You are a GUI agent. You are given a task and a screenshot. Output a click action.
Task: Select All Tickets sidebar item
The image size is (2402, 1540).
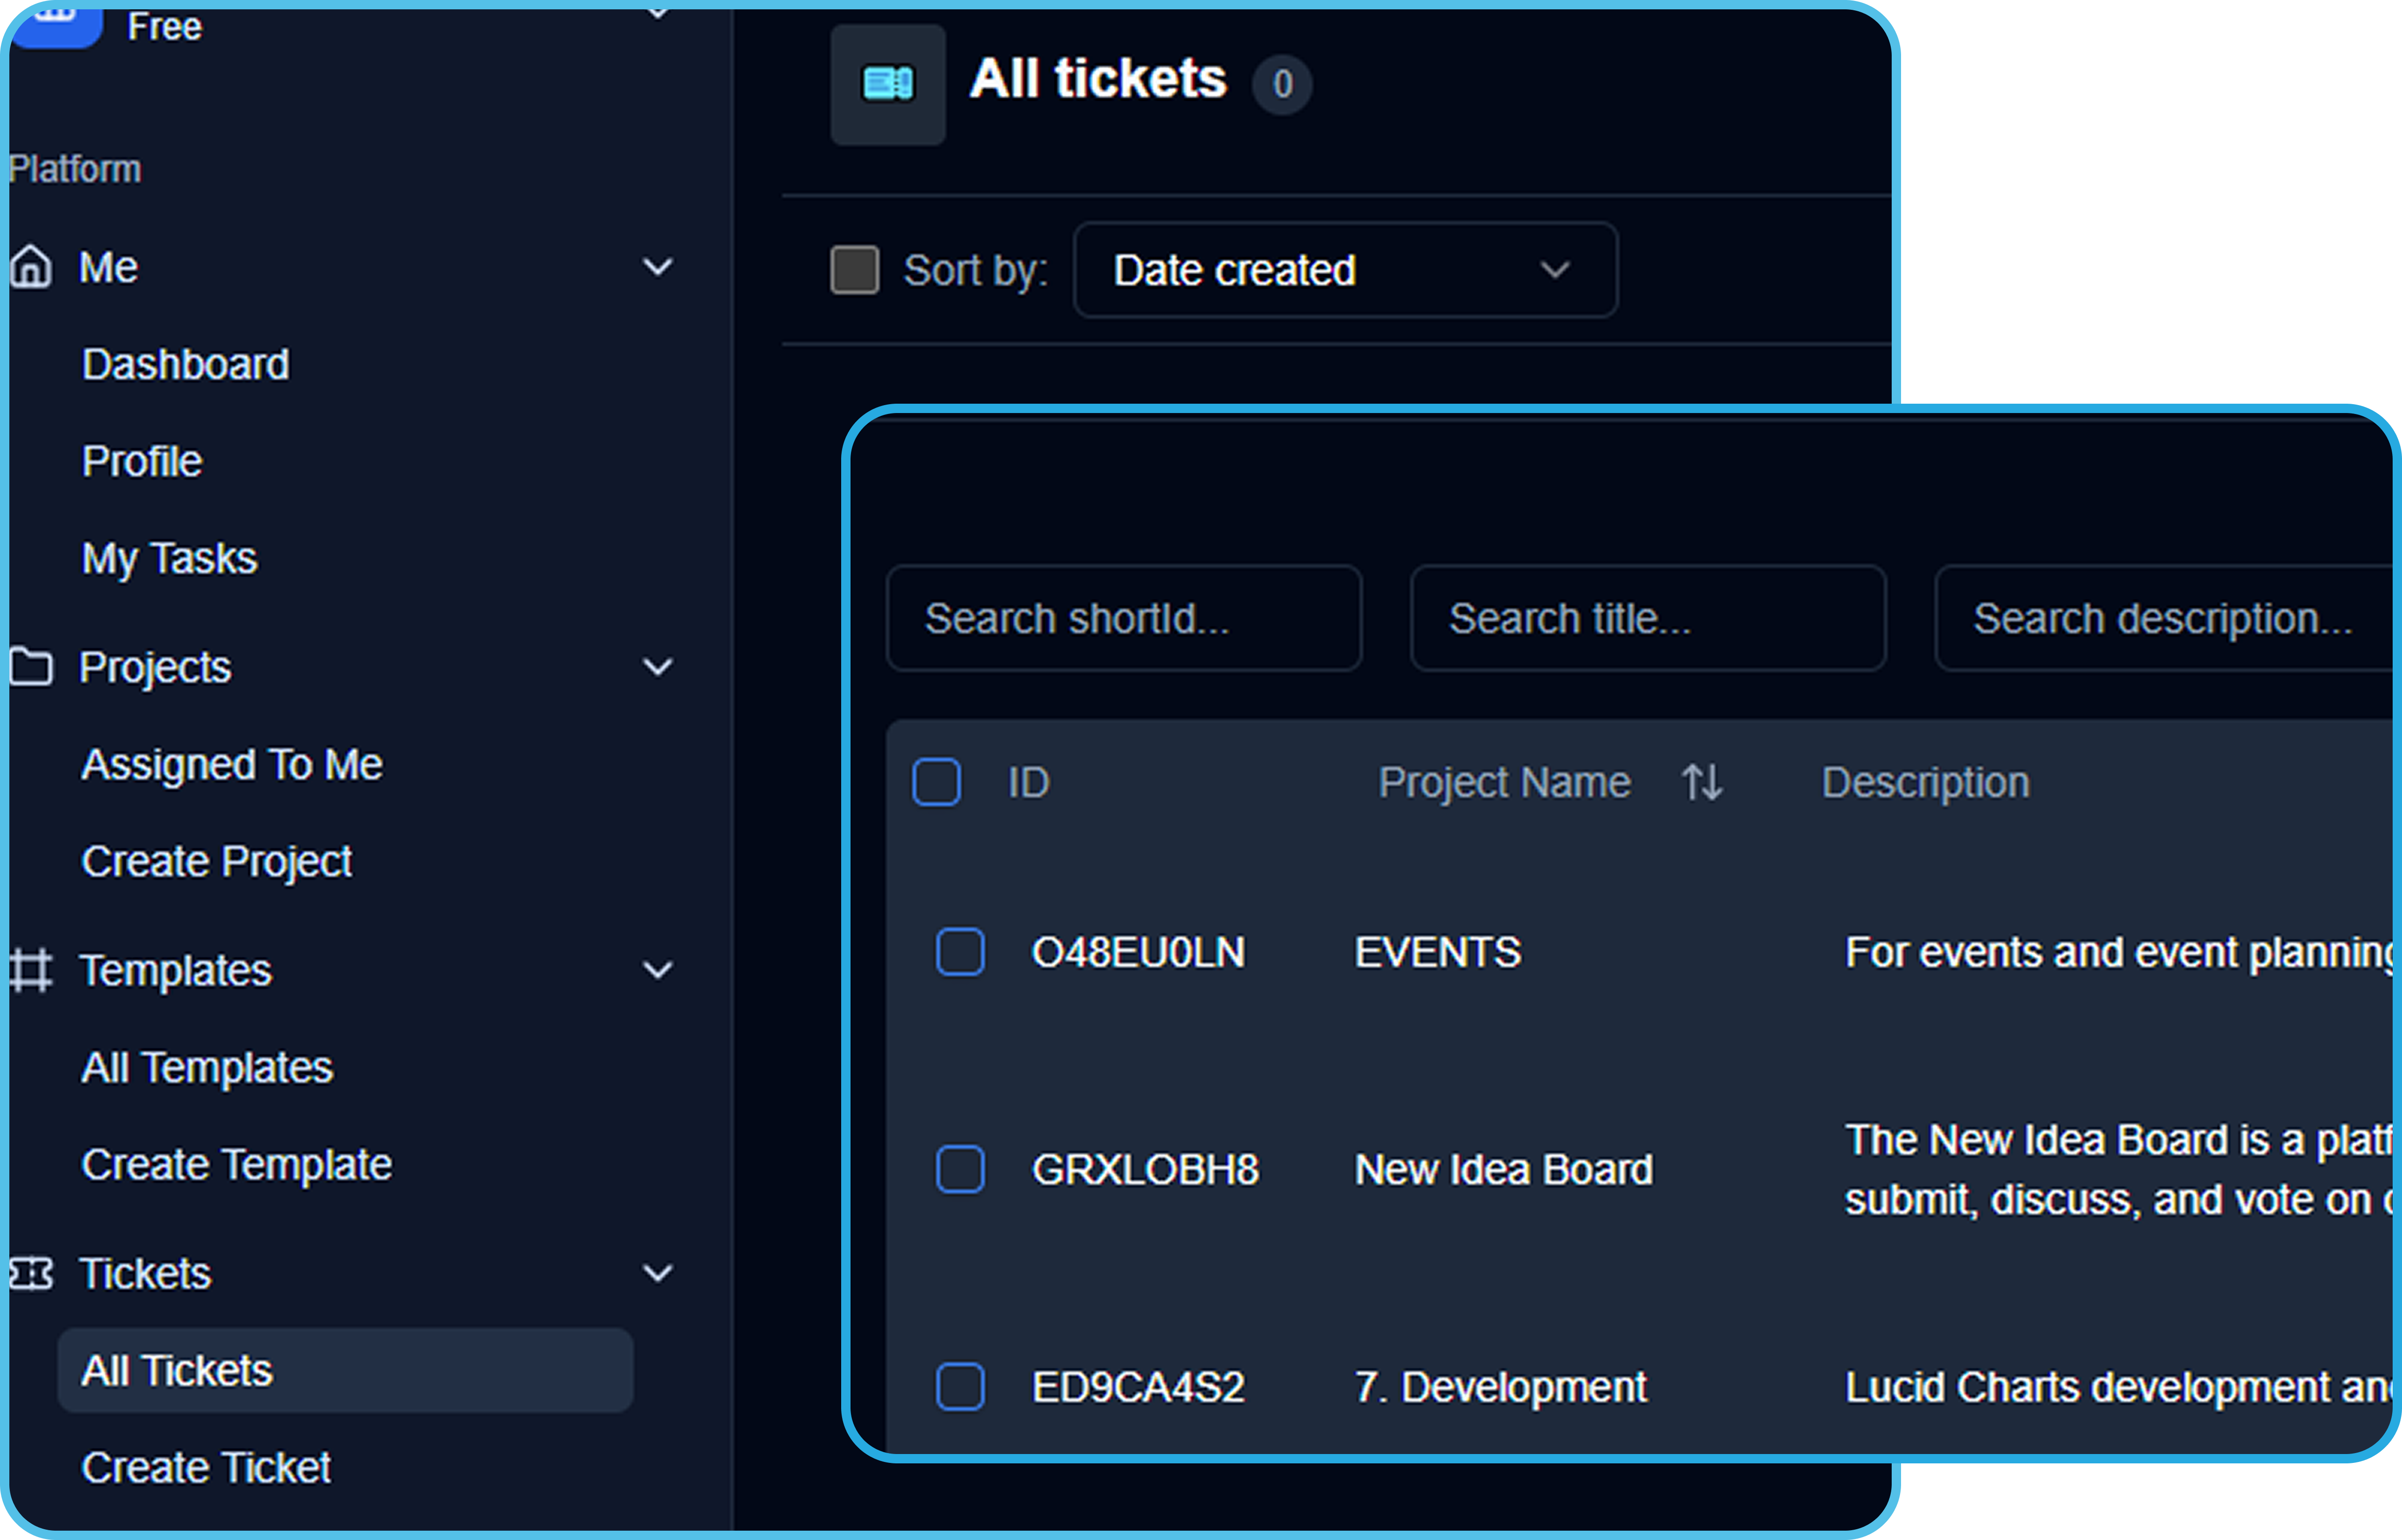pos(345,1370)
